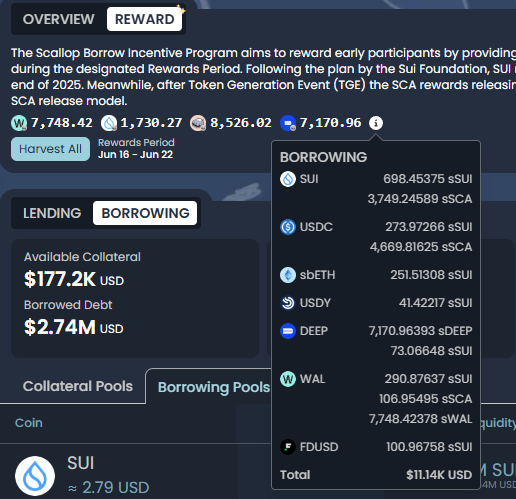Switch to the OVERVIEW tab

59,19
